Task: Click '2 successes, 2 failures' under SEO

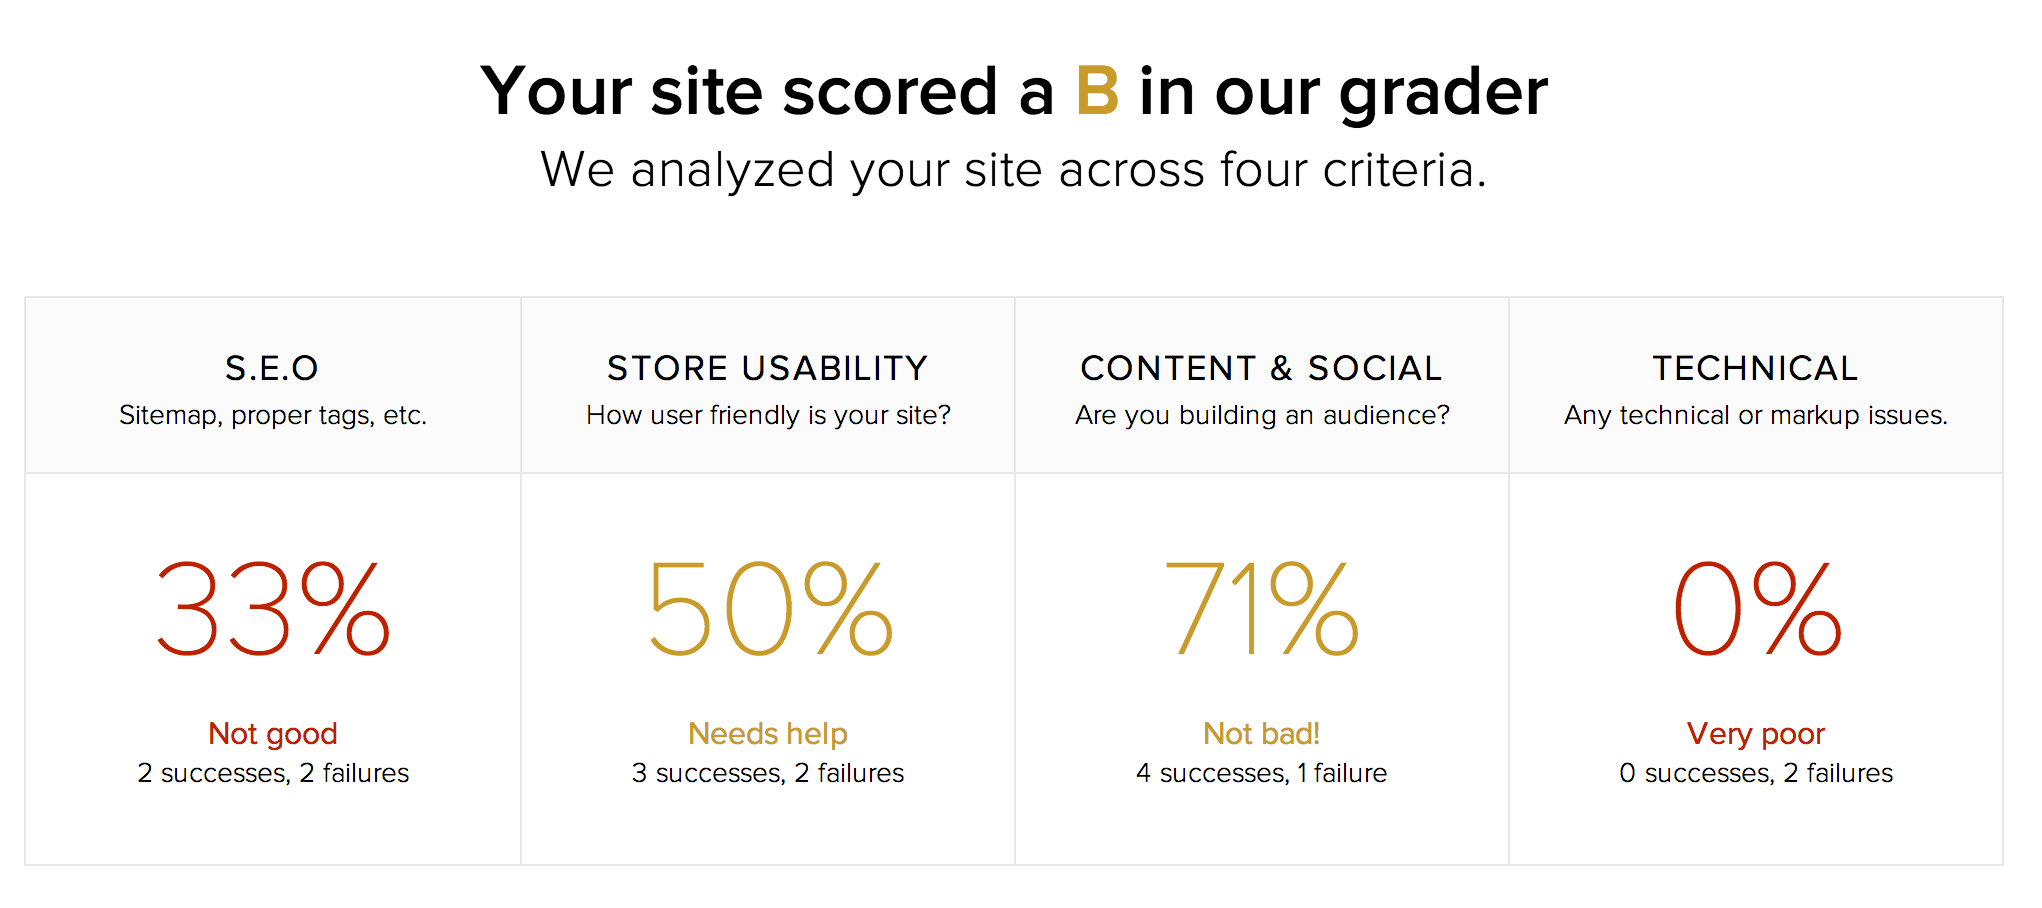Action: coord(273,773)
